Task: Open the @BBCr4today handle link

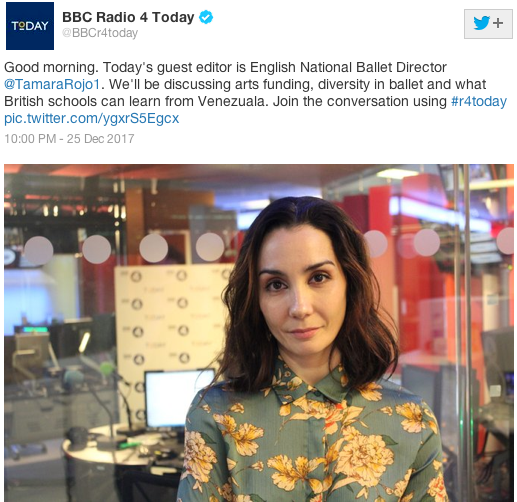Action: click(x=100, y=33)
